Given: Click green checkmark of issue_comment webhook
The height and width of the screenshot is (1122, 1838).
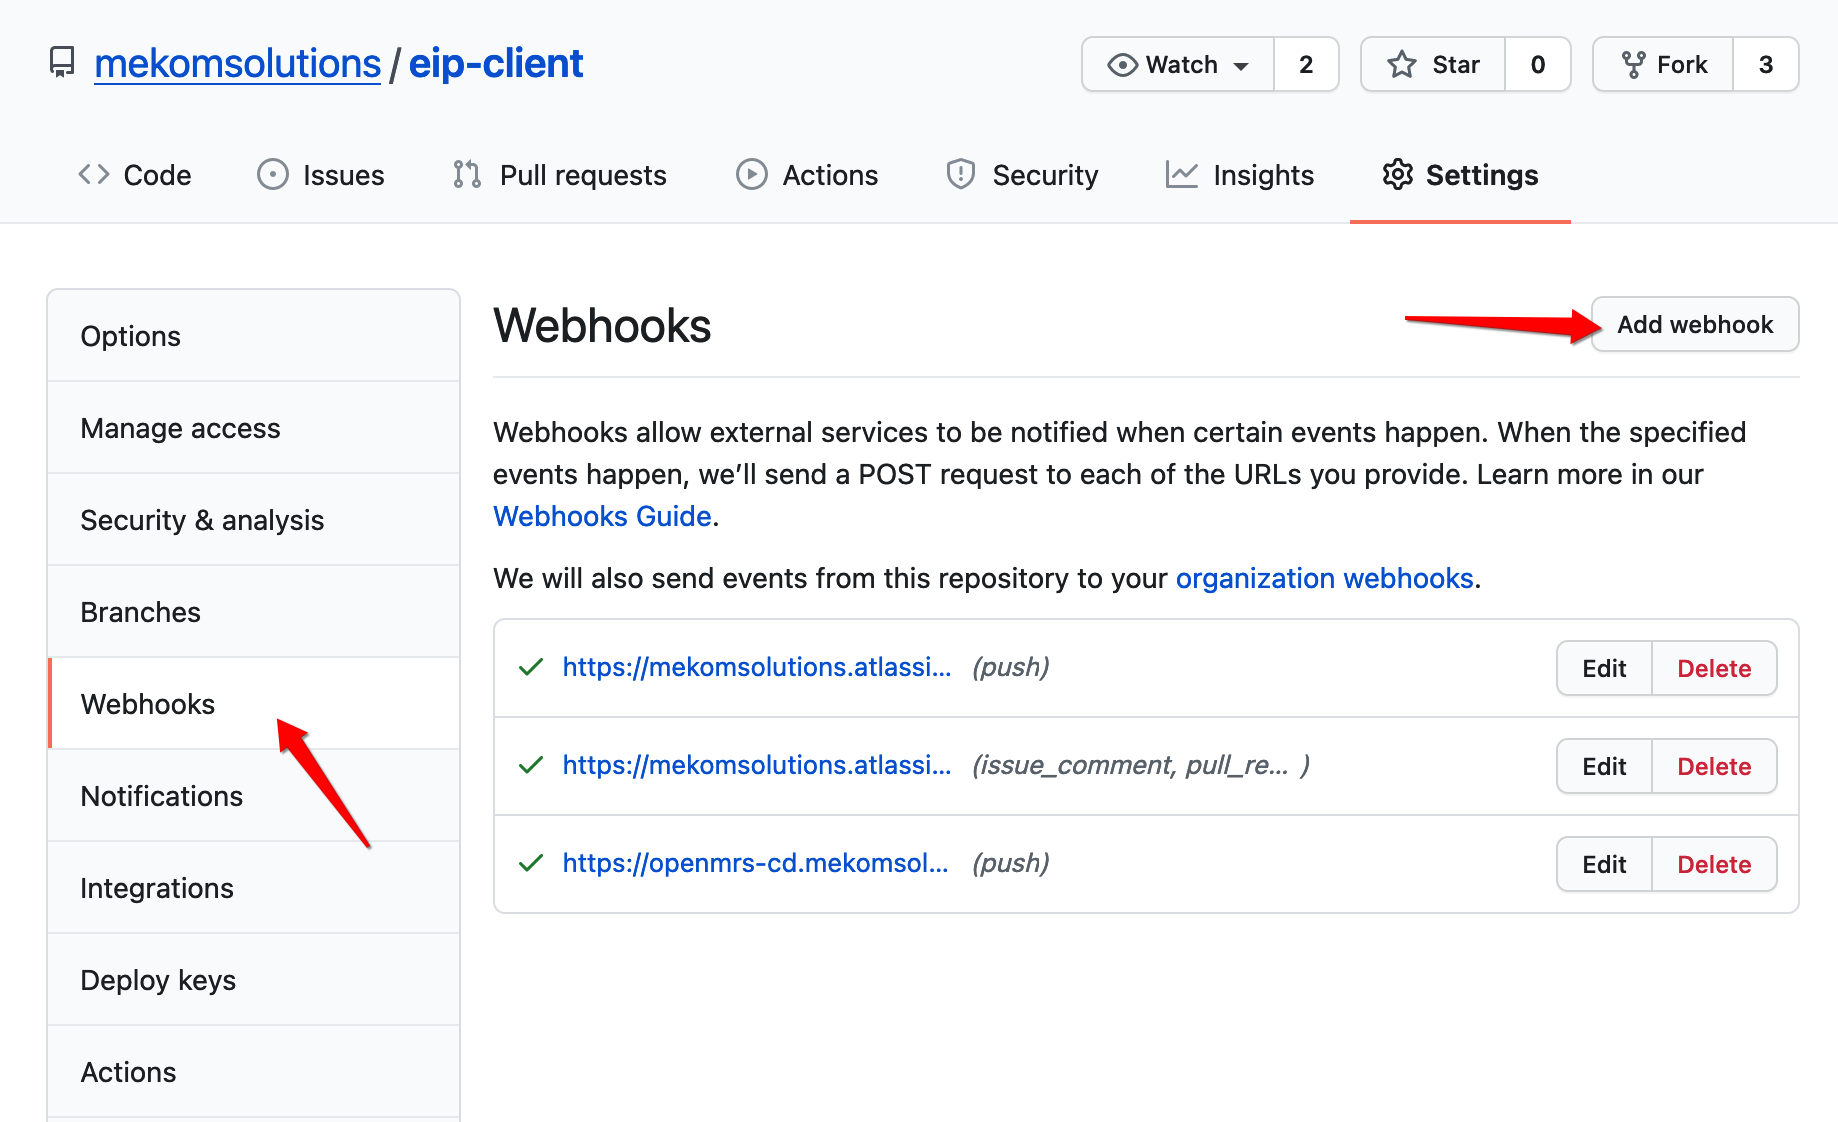Looking at the screenshot, I should coord(531,765).
